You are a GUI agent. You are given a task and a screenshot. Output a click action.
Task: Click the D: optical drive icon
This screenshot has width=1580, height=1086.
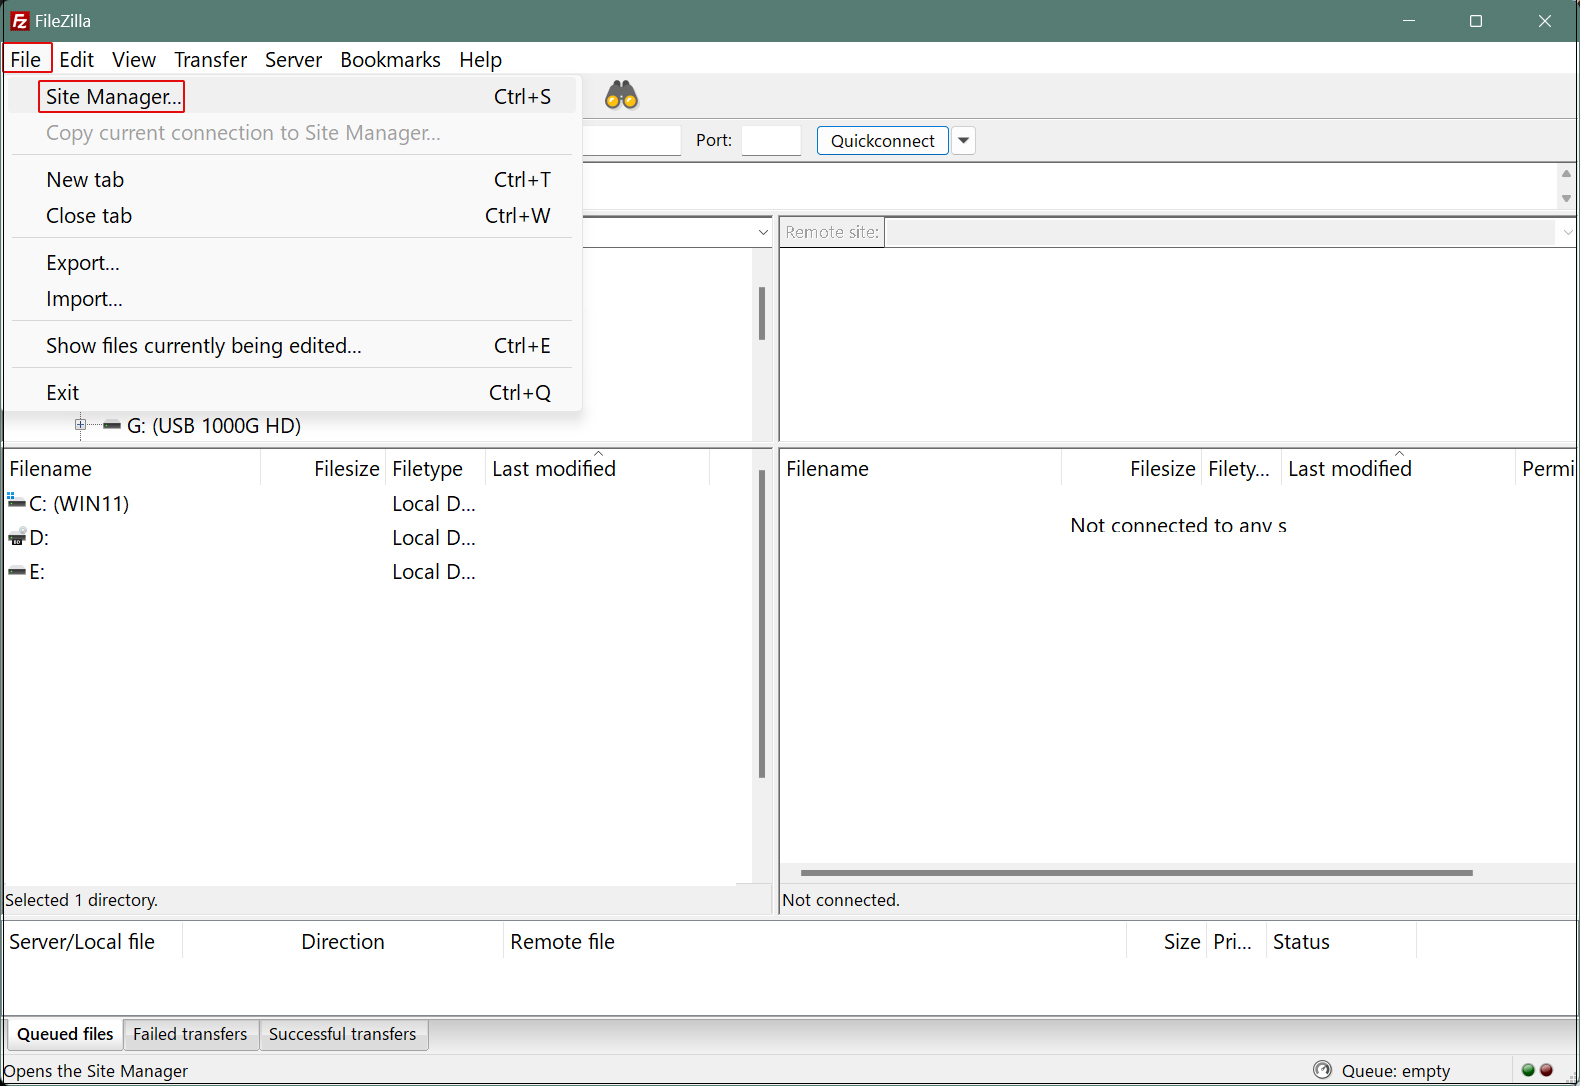click(x=17, y=538)
